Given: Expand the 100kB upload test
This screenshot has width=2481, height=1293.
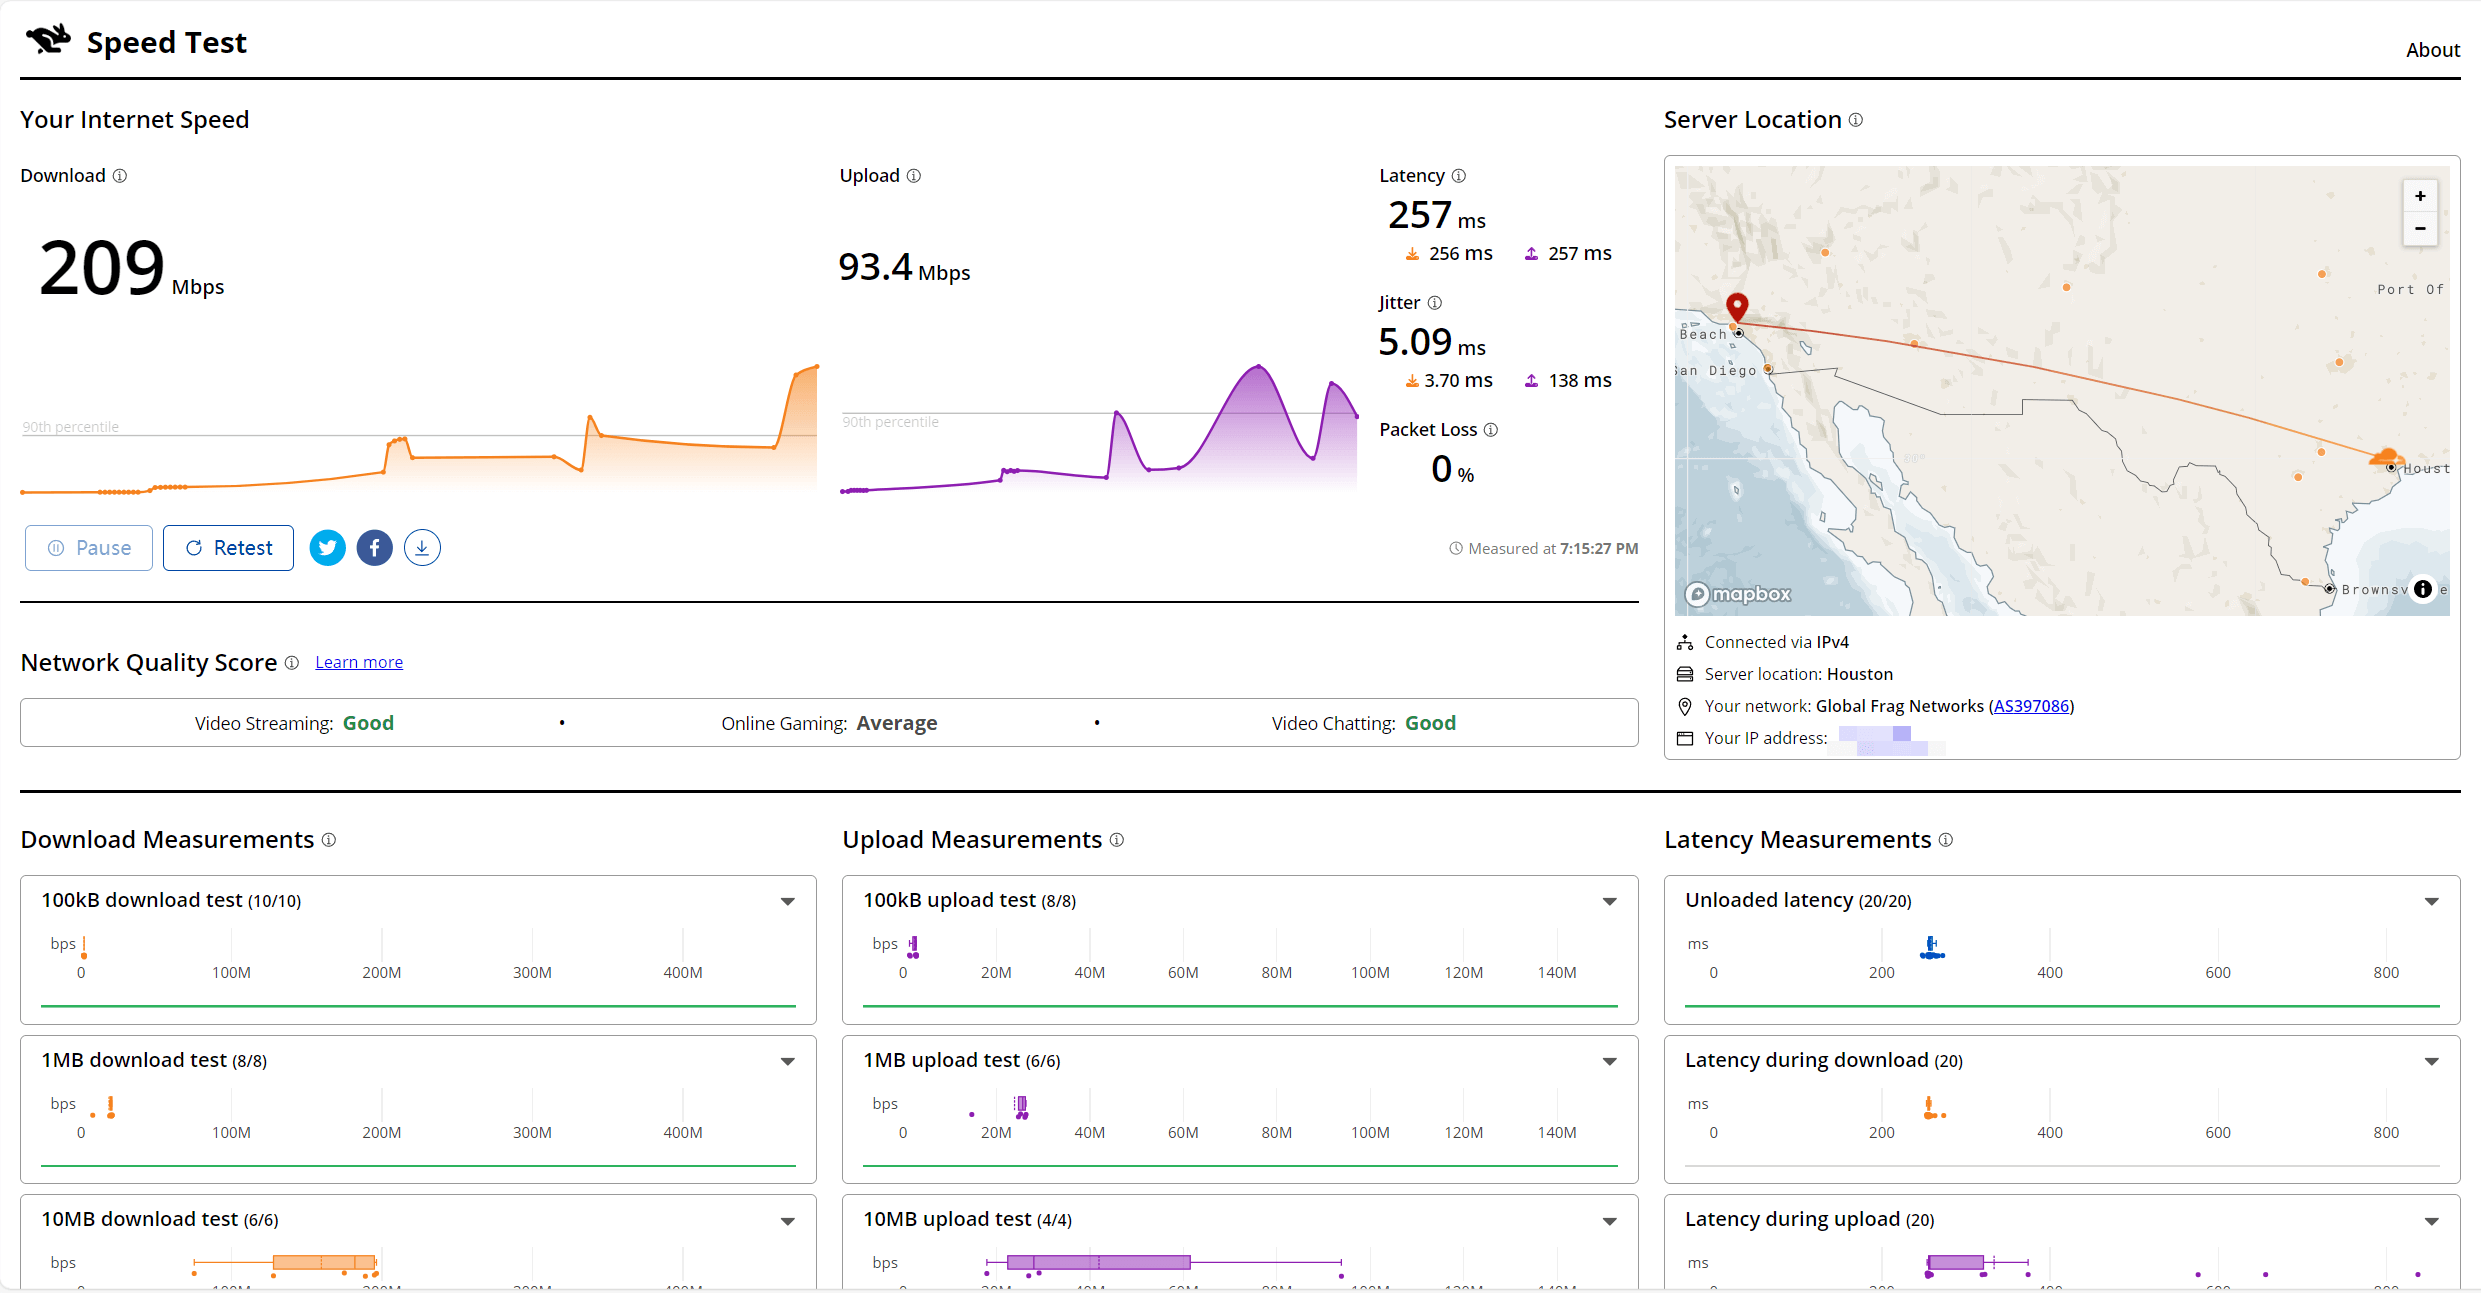Looking at the screenshot, I should click(x=1610, y=902).
